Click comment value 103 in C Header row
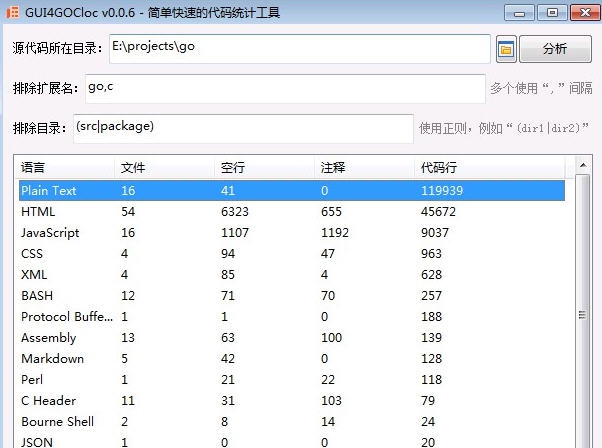The image size is (602, 448). pos(331,401)
